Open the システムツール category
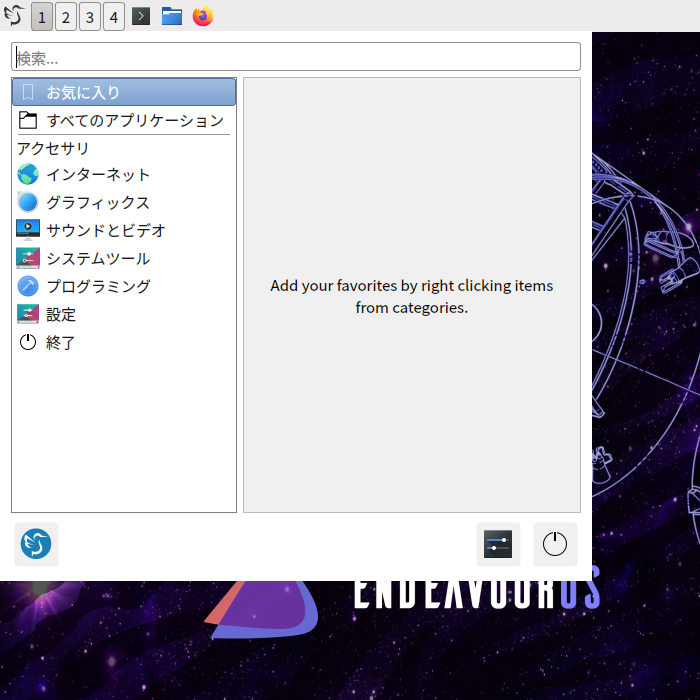Screen dimensions: 700x700 (x=124, y=258)
